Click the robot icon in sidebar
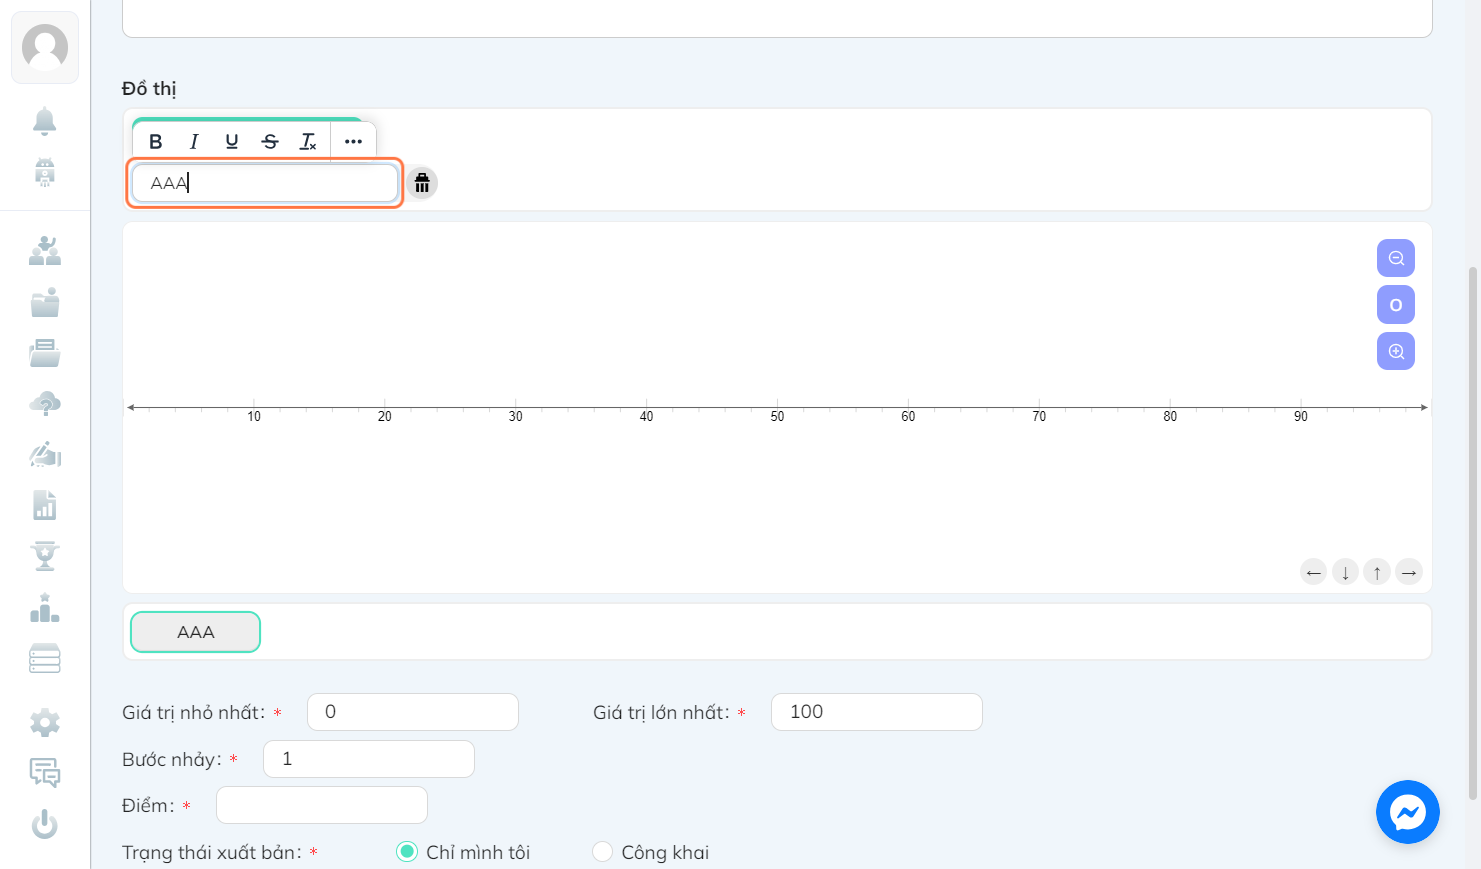The height and width of the screenshot is (869, 1481). coord(45,172)
